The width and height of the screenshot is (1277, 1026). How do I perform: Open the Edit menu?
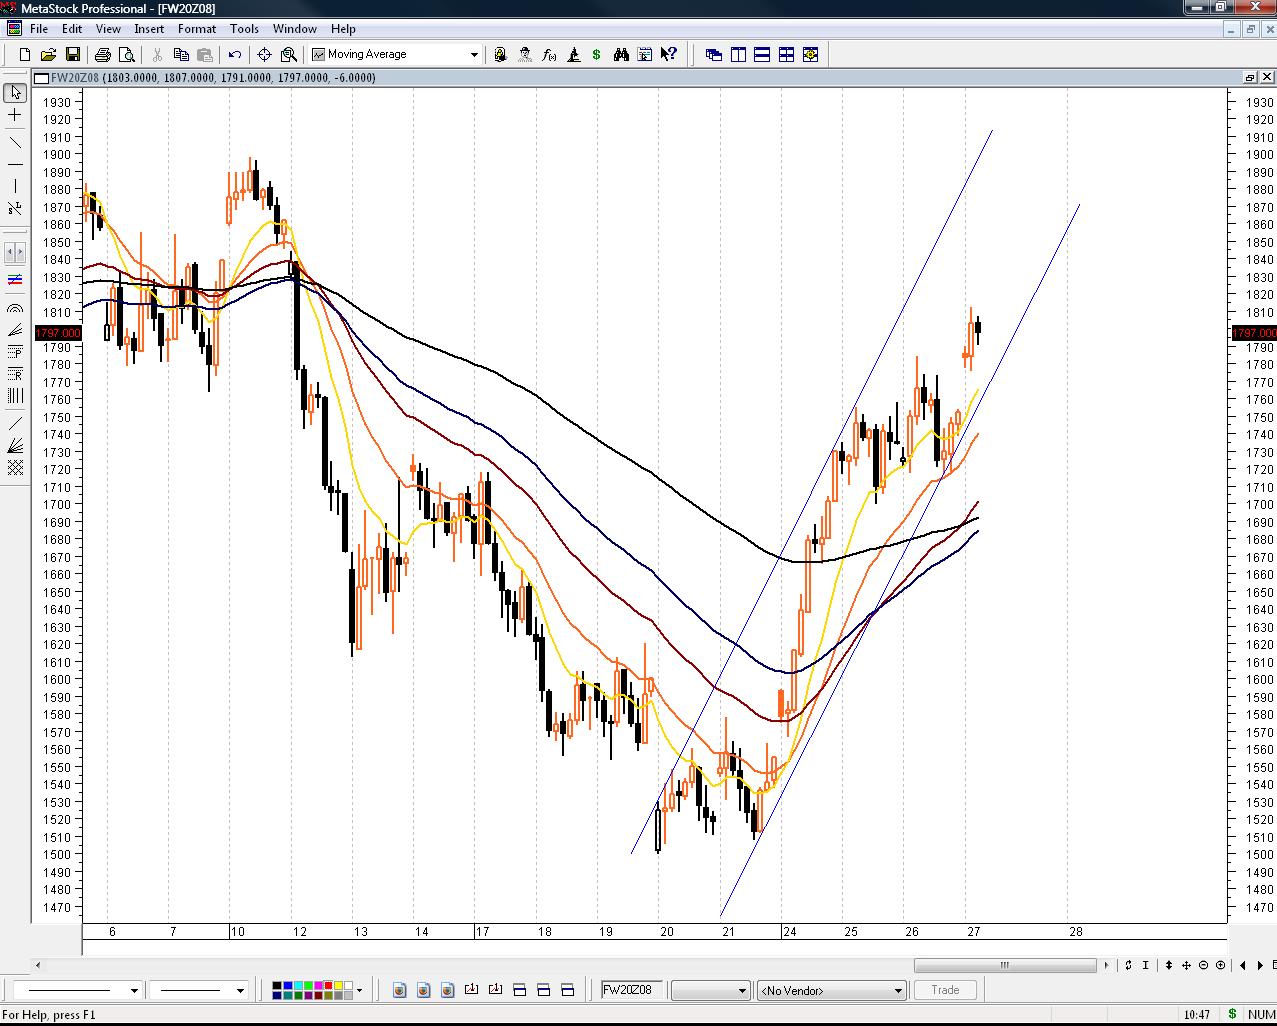(72, 29)
